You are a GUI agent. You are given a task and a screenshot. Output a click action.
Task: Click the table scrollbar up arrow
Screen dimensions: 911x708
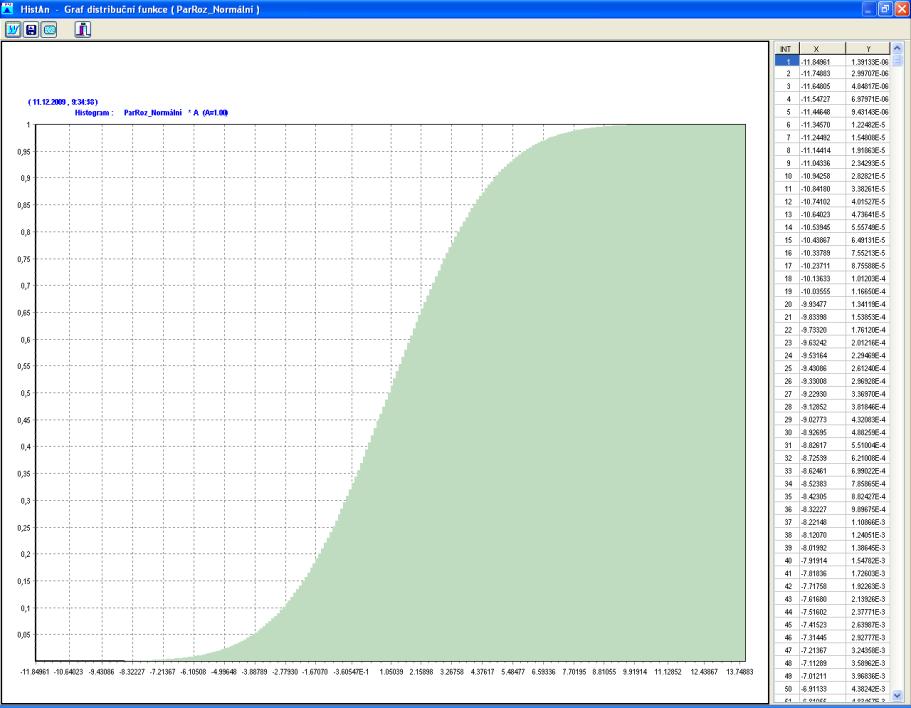tap(896, 48)
